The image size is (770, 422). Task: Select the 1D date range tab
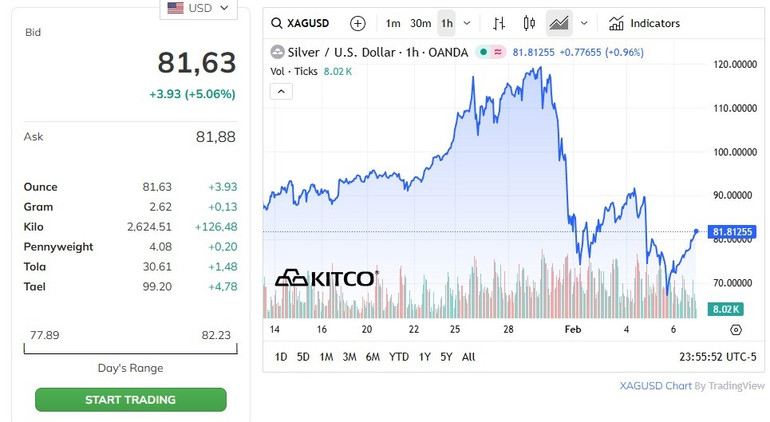point(281,357)
